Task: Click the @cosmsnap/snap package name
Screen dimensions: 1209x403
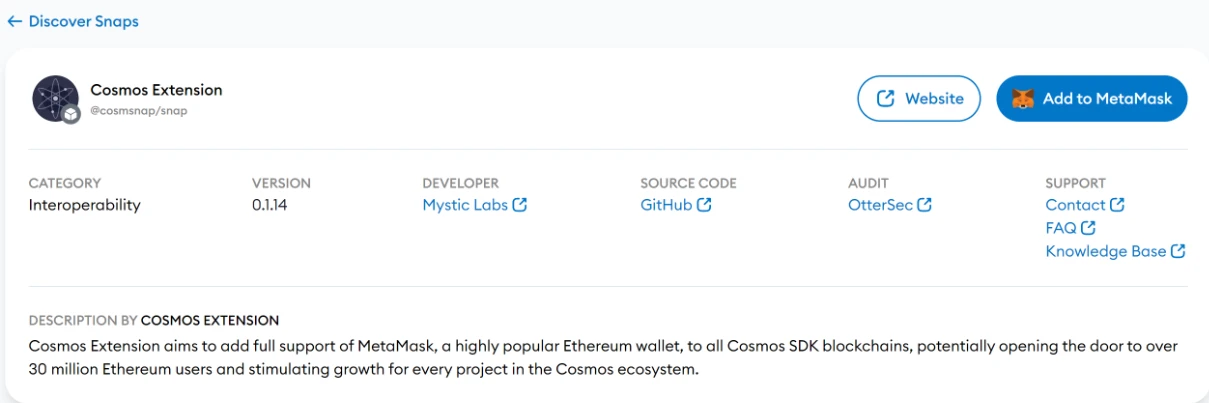Action: (139, 111)
